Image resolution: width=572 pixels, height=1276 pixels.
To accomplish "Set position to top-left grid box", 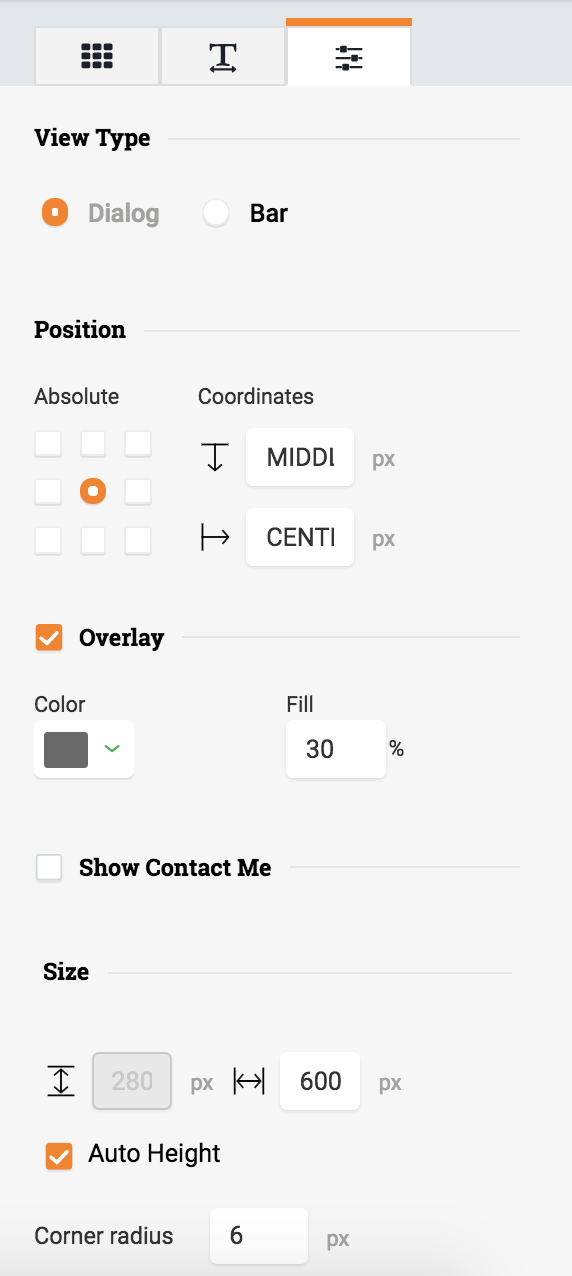I will coord(48,443).
